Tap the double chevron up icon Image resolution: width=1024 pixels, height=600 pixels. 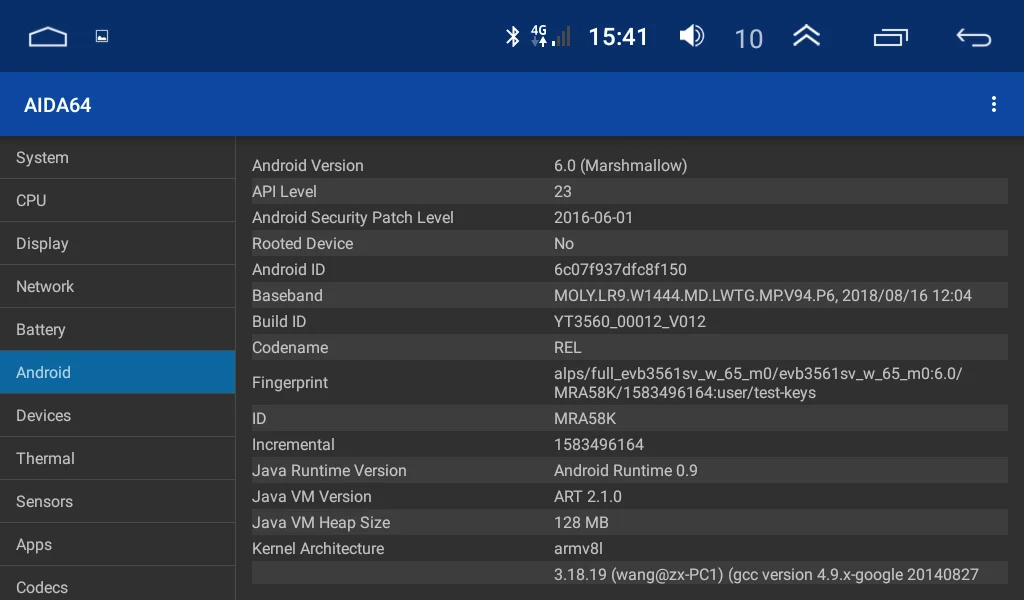[807, 36]
